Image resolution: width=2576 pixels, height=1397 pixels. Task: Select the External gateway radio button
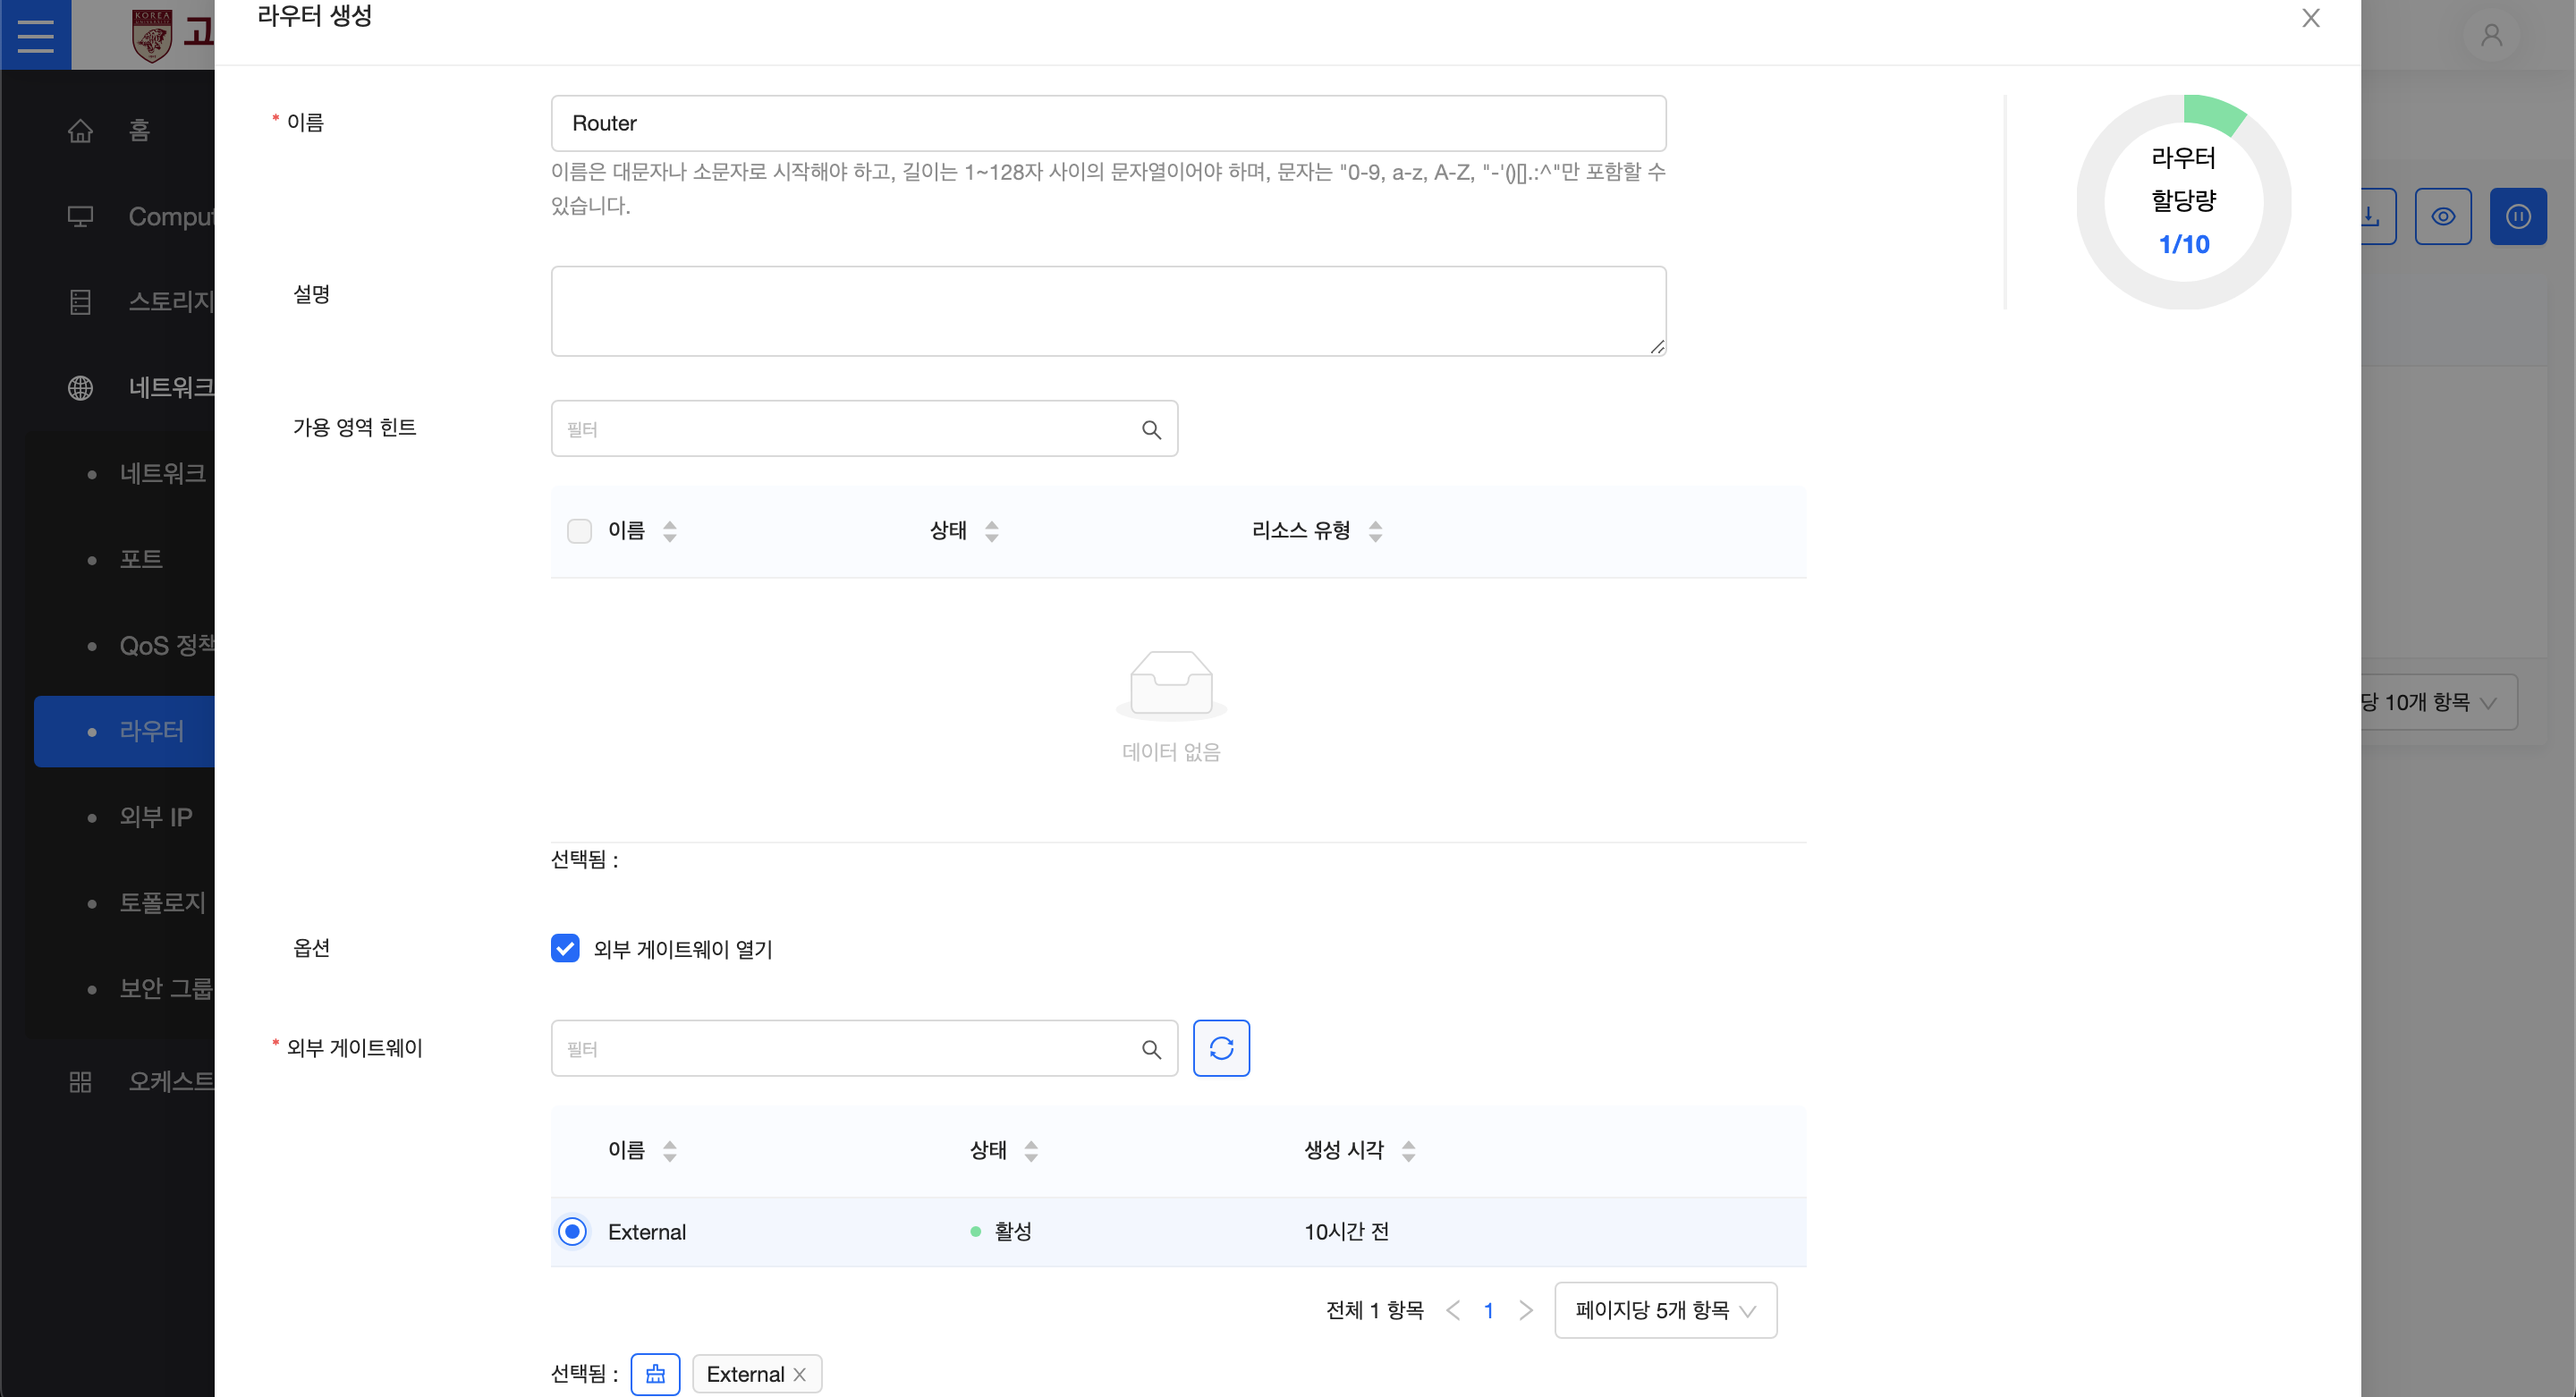tap(572, 1232)
